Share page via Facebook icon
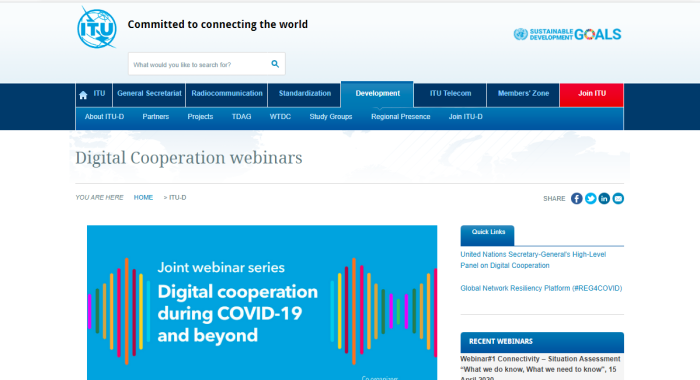This screenshot has width=700, height=380. click(576, 198)
